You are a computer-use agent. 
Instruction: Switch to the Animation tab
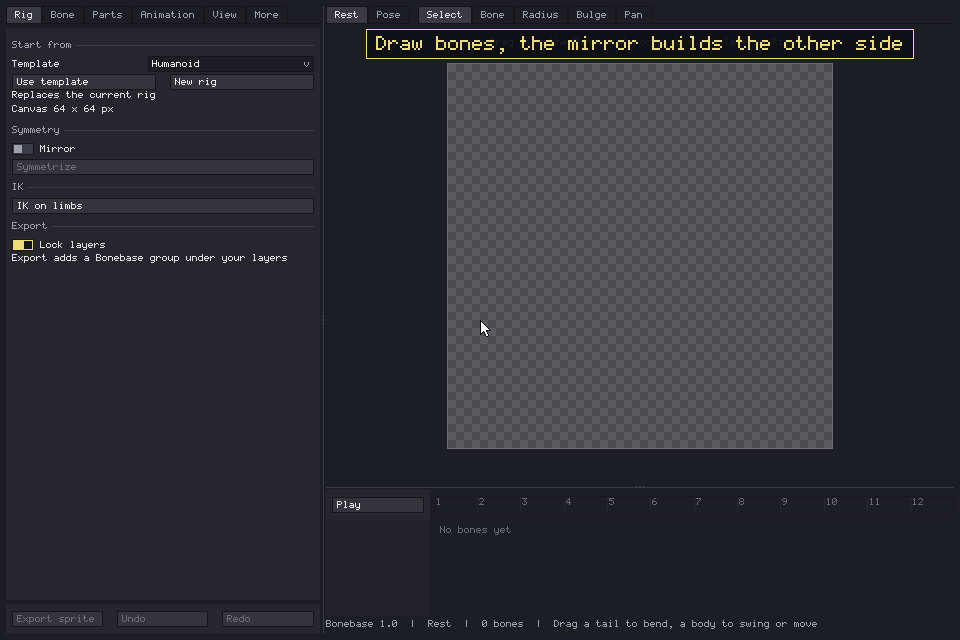(x=167, y=15)
